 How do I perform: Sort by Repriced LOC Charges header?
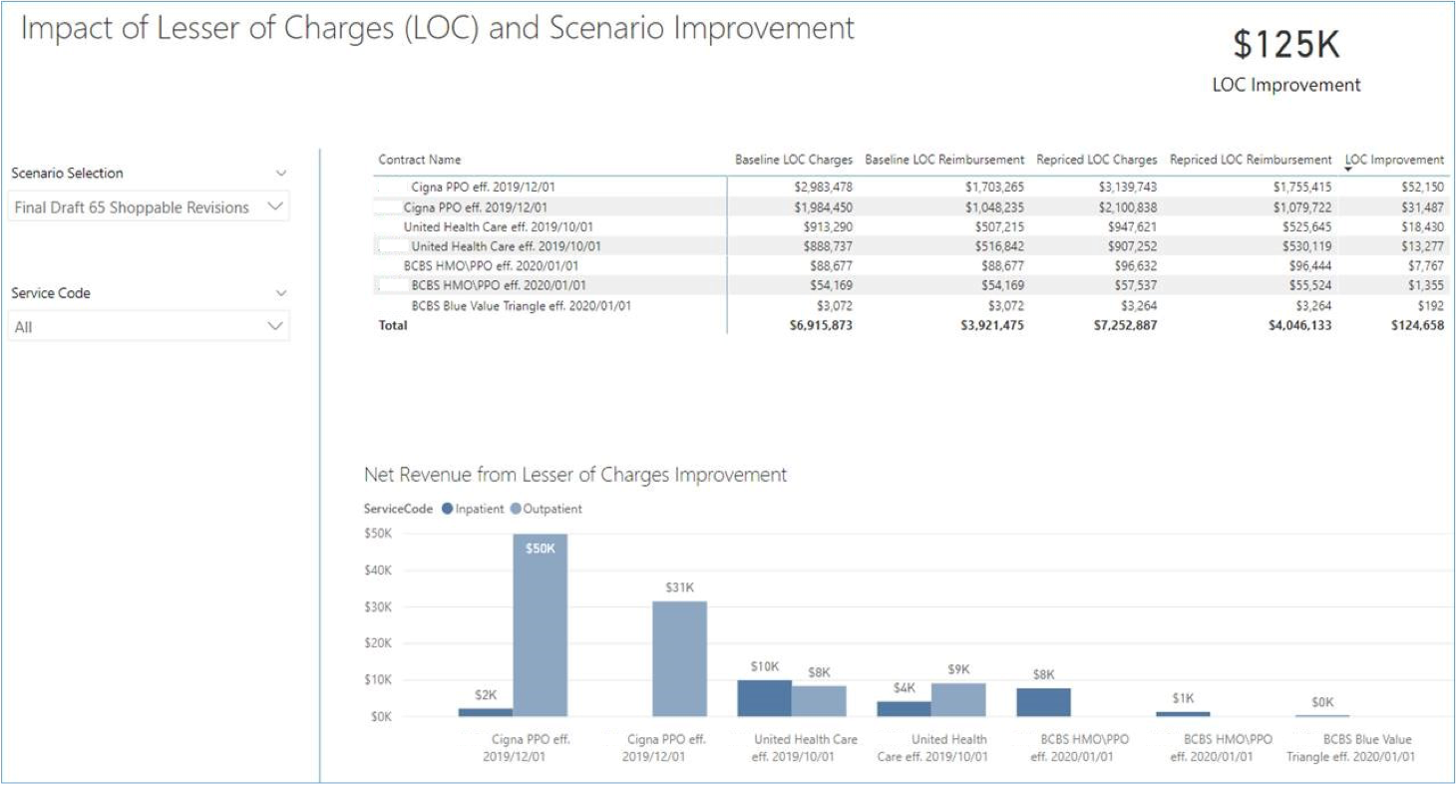point(1097,160)
